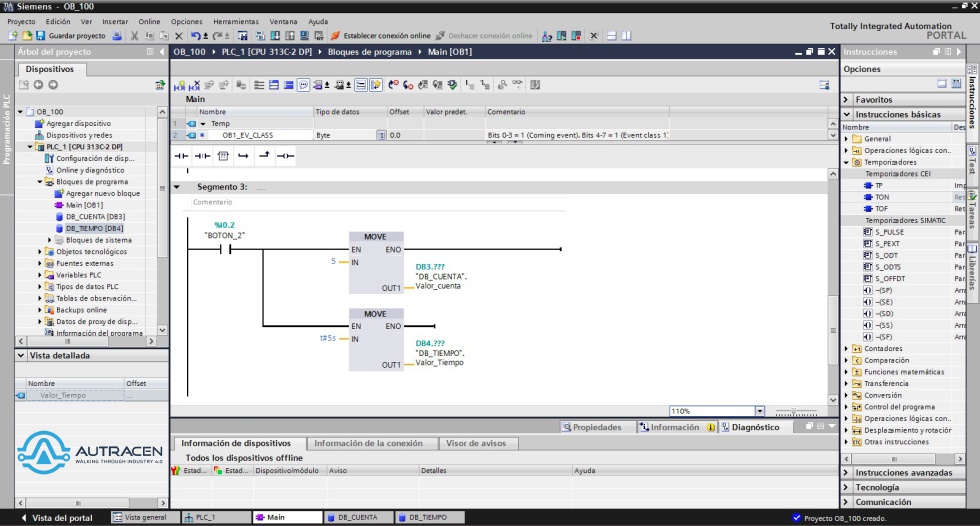Screen dimensions: 980x526
Task: Insert an output coil from favorites
Action: tap(286, 156)
